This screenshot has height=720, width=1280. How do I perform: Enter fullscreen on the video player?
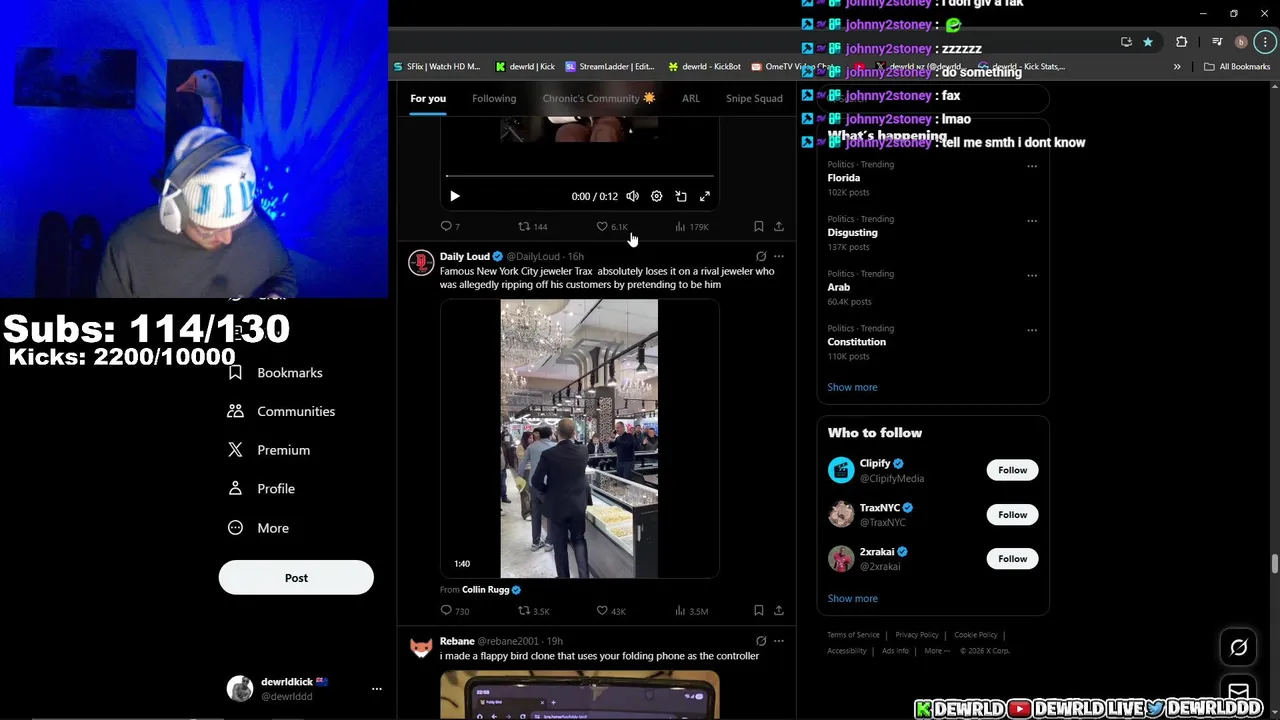[x=705, y=196]
